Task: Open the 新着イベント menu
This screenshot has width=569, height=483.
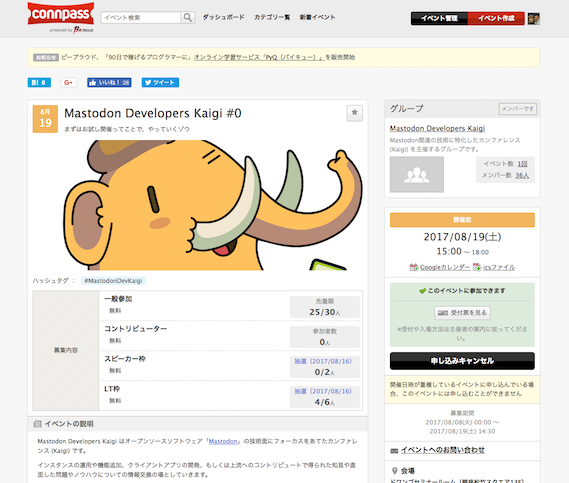Action: [x=318, y=17]
